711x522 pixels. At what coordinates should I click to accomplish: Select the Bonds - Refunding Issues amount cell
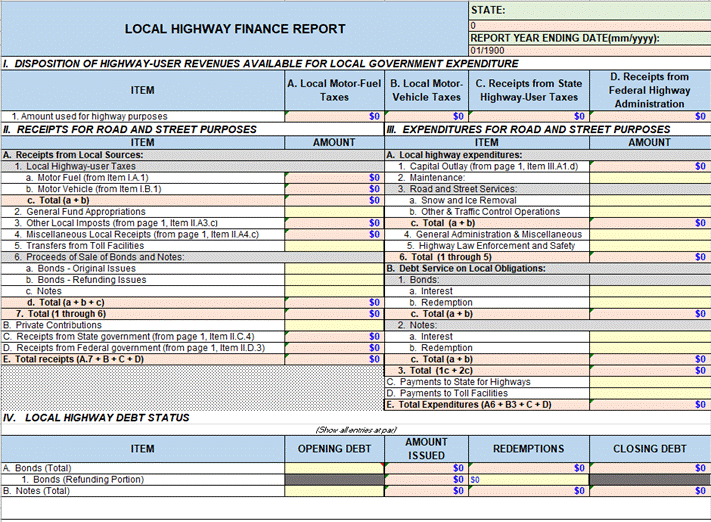(334, 280)
